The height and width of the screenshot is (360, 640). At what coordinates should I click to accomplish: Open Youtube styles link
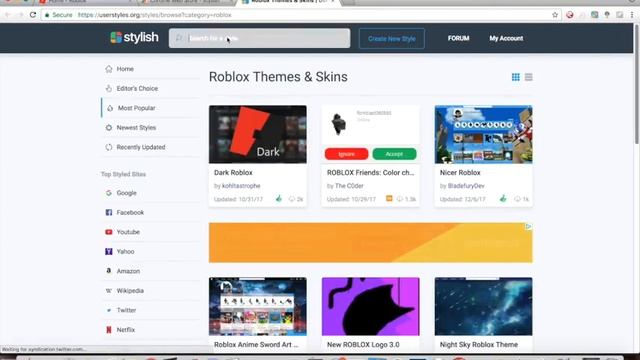pyautogui.click(x=128, y=232)
